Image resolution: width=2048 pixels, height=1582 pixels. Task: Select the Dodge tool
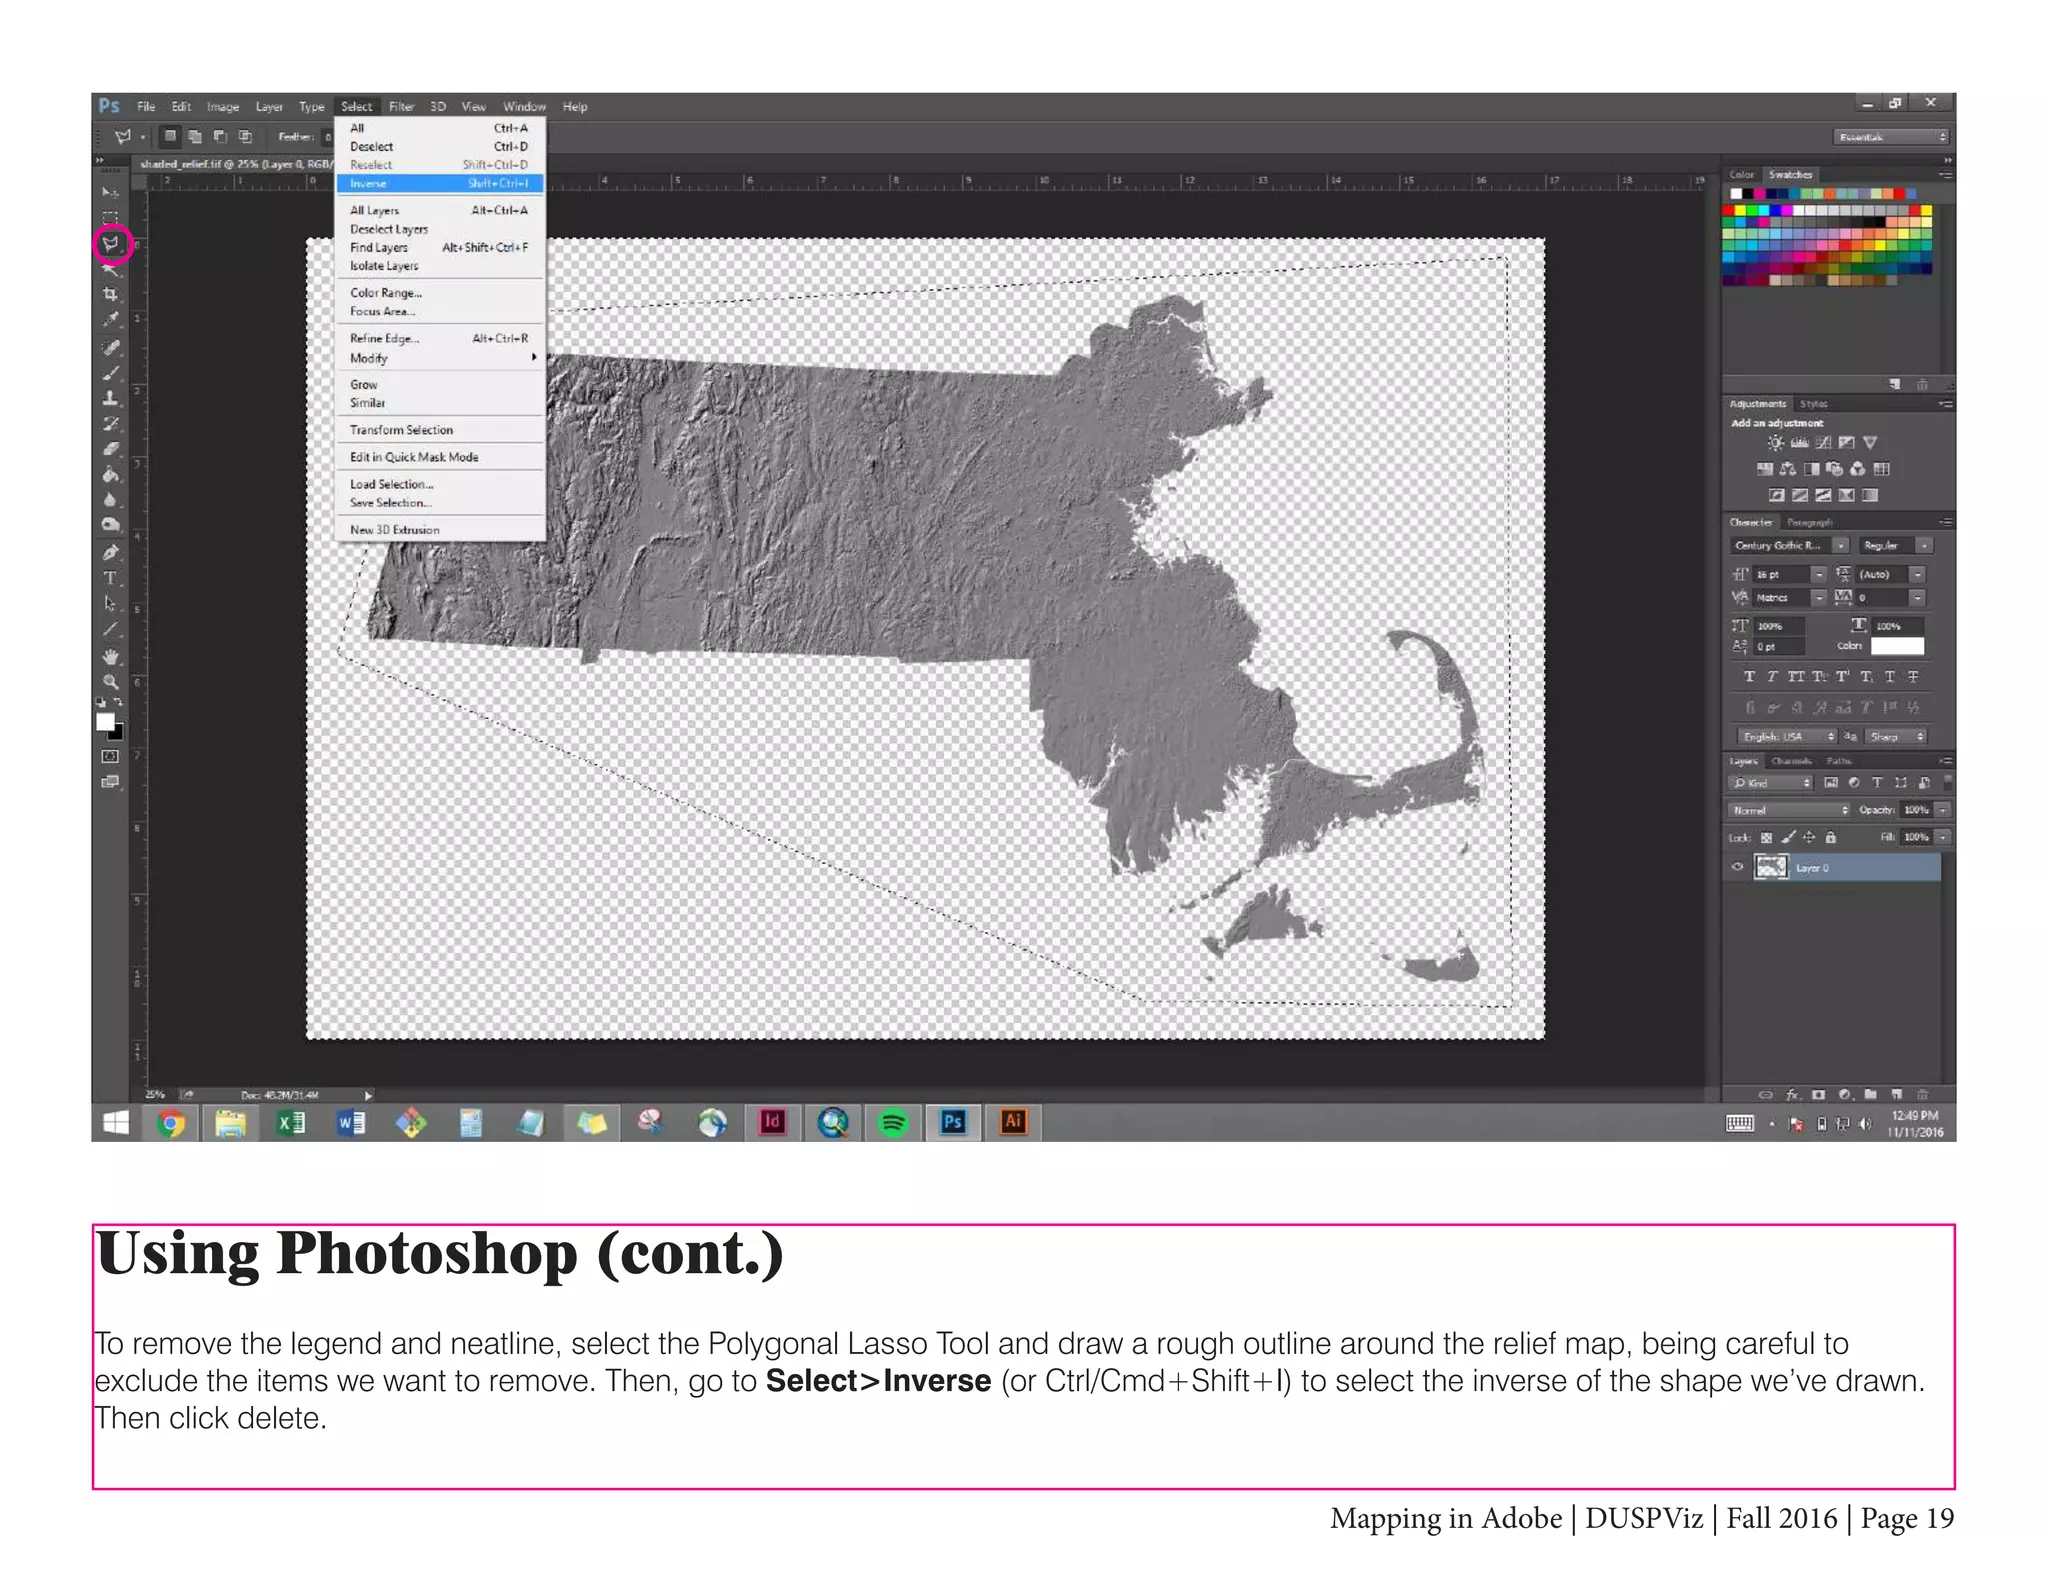[110, 524]
